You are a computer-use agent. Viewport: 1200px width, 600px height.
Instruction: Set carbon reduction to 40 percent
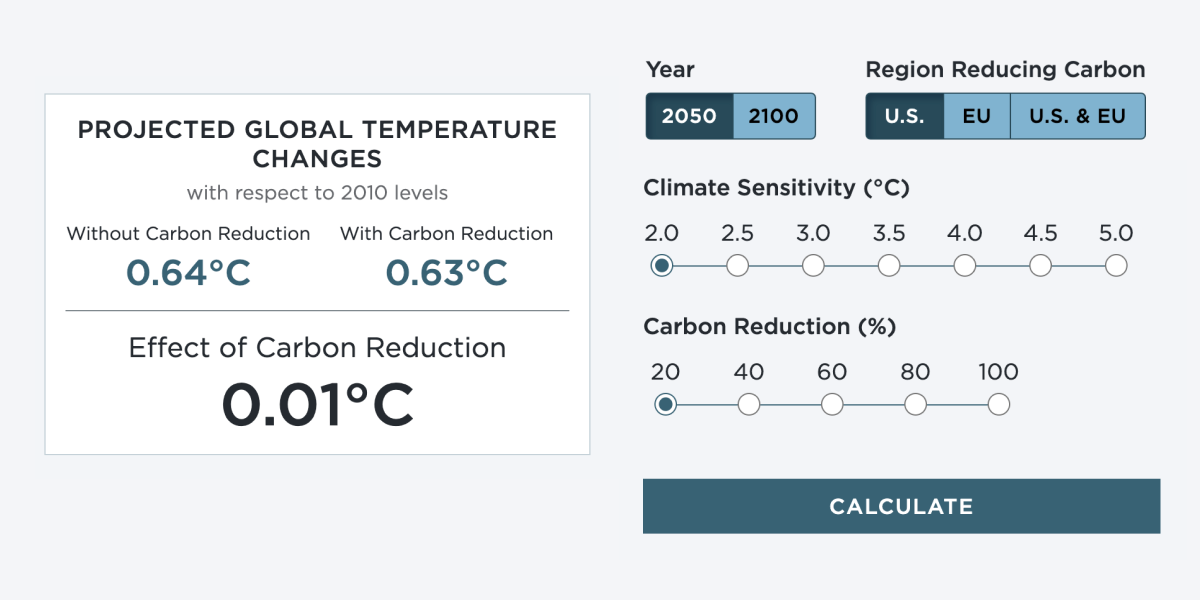pyautogui.click(x=747, y=404)
